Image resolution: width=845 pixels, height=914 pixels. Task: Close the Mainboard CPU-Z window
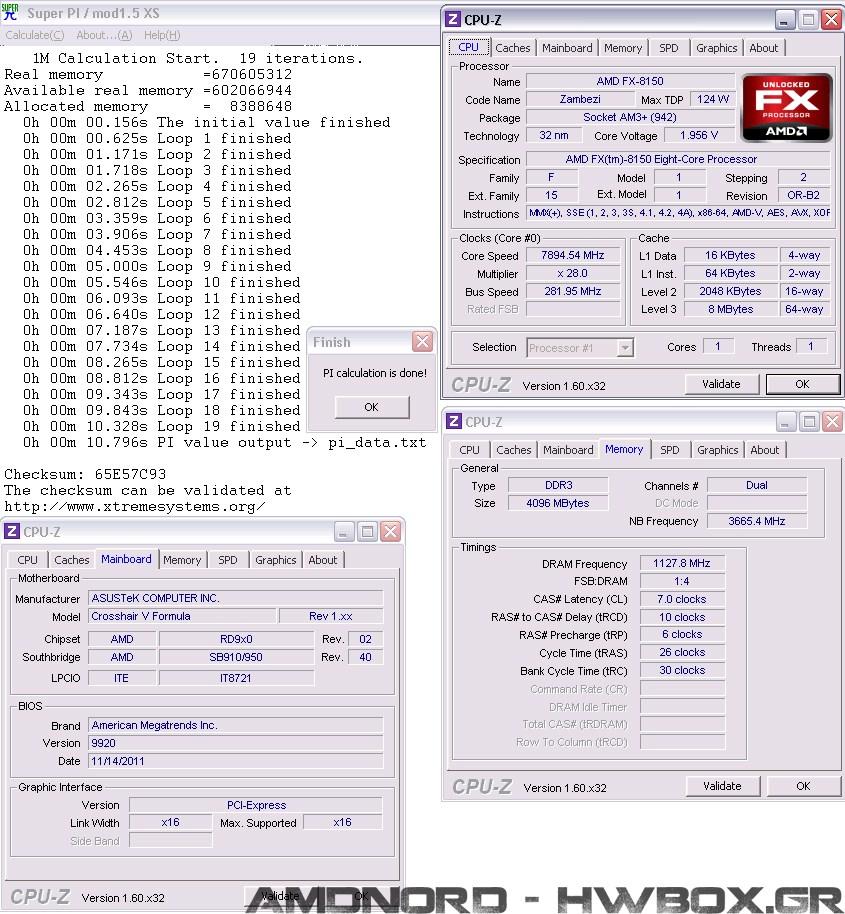click(390, 532)
